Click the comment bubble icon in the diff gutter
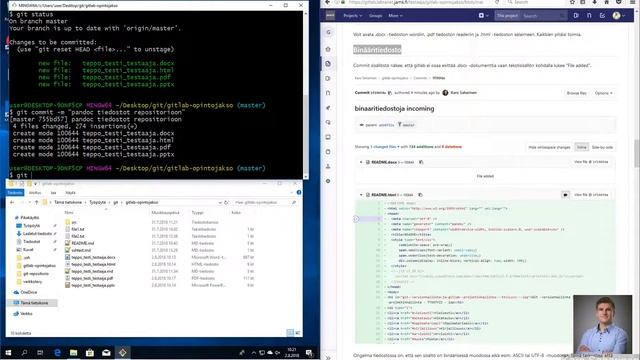The image size is (640, 360). [356, 219]
